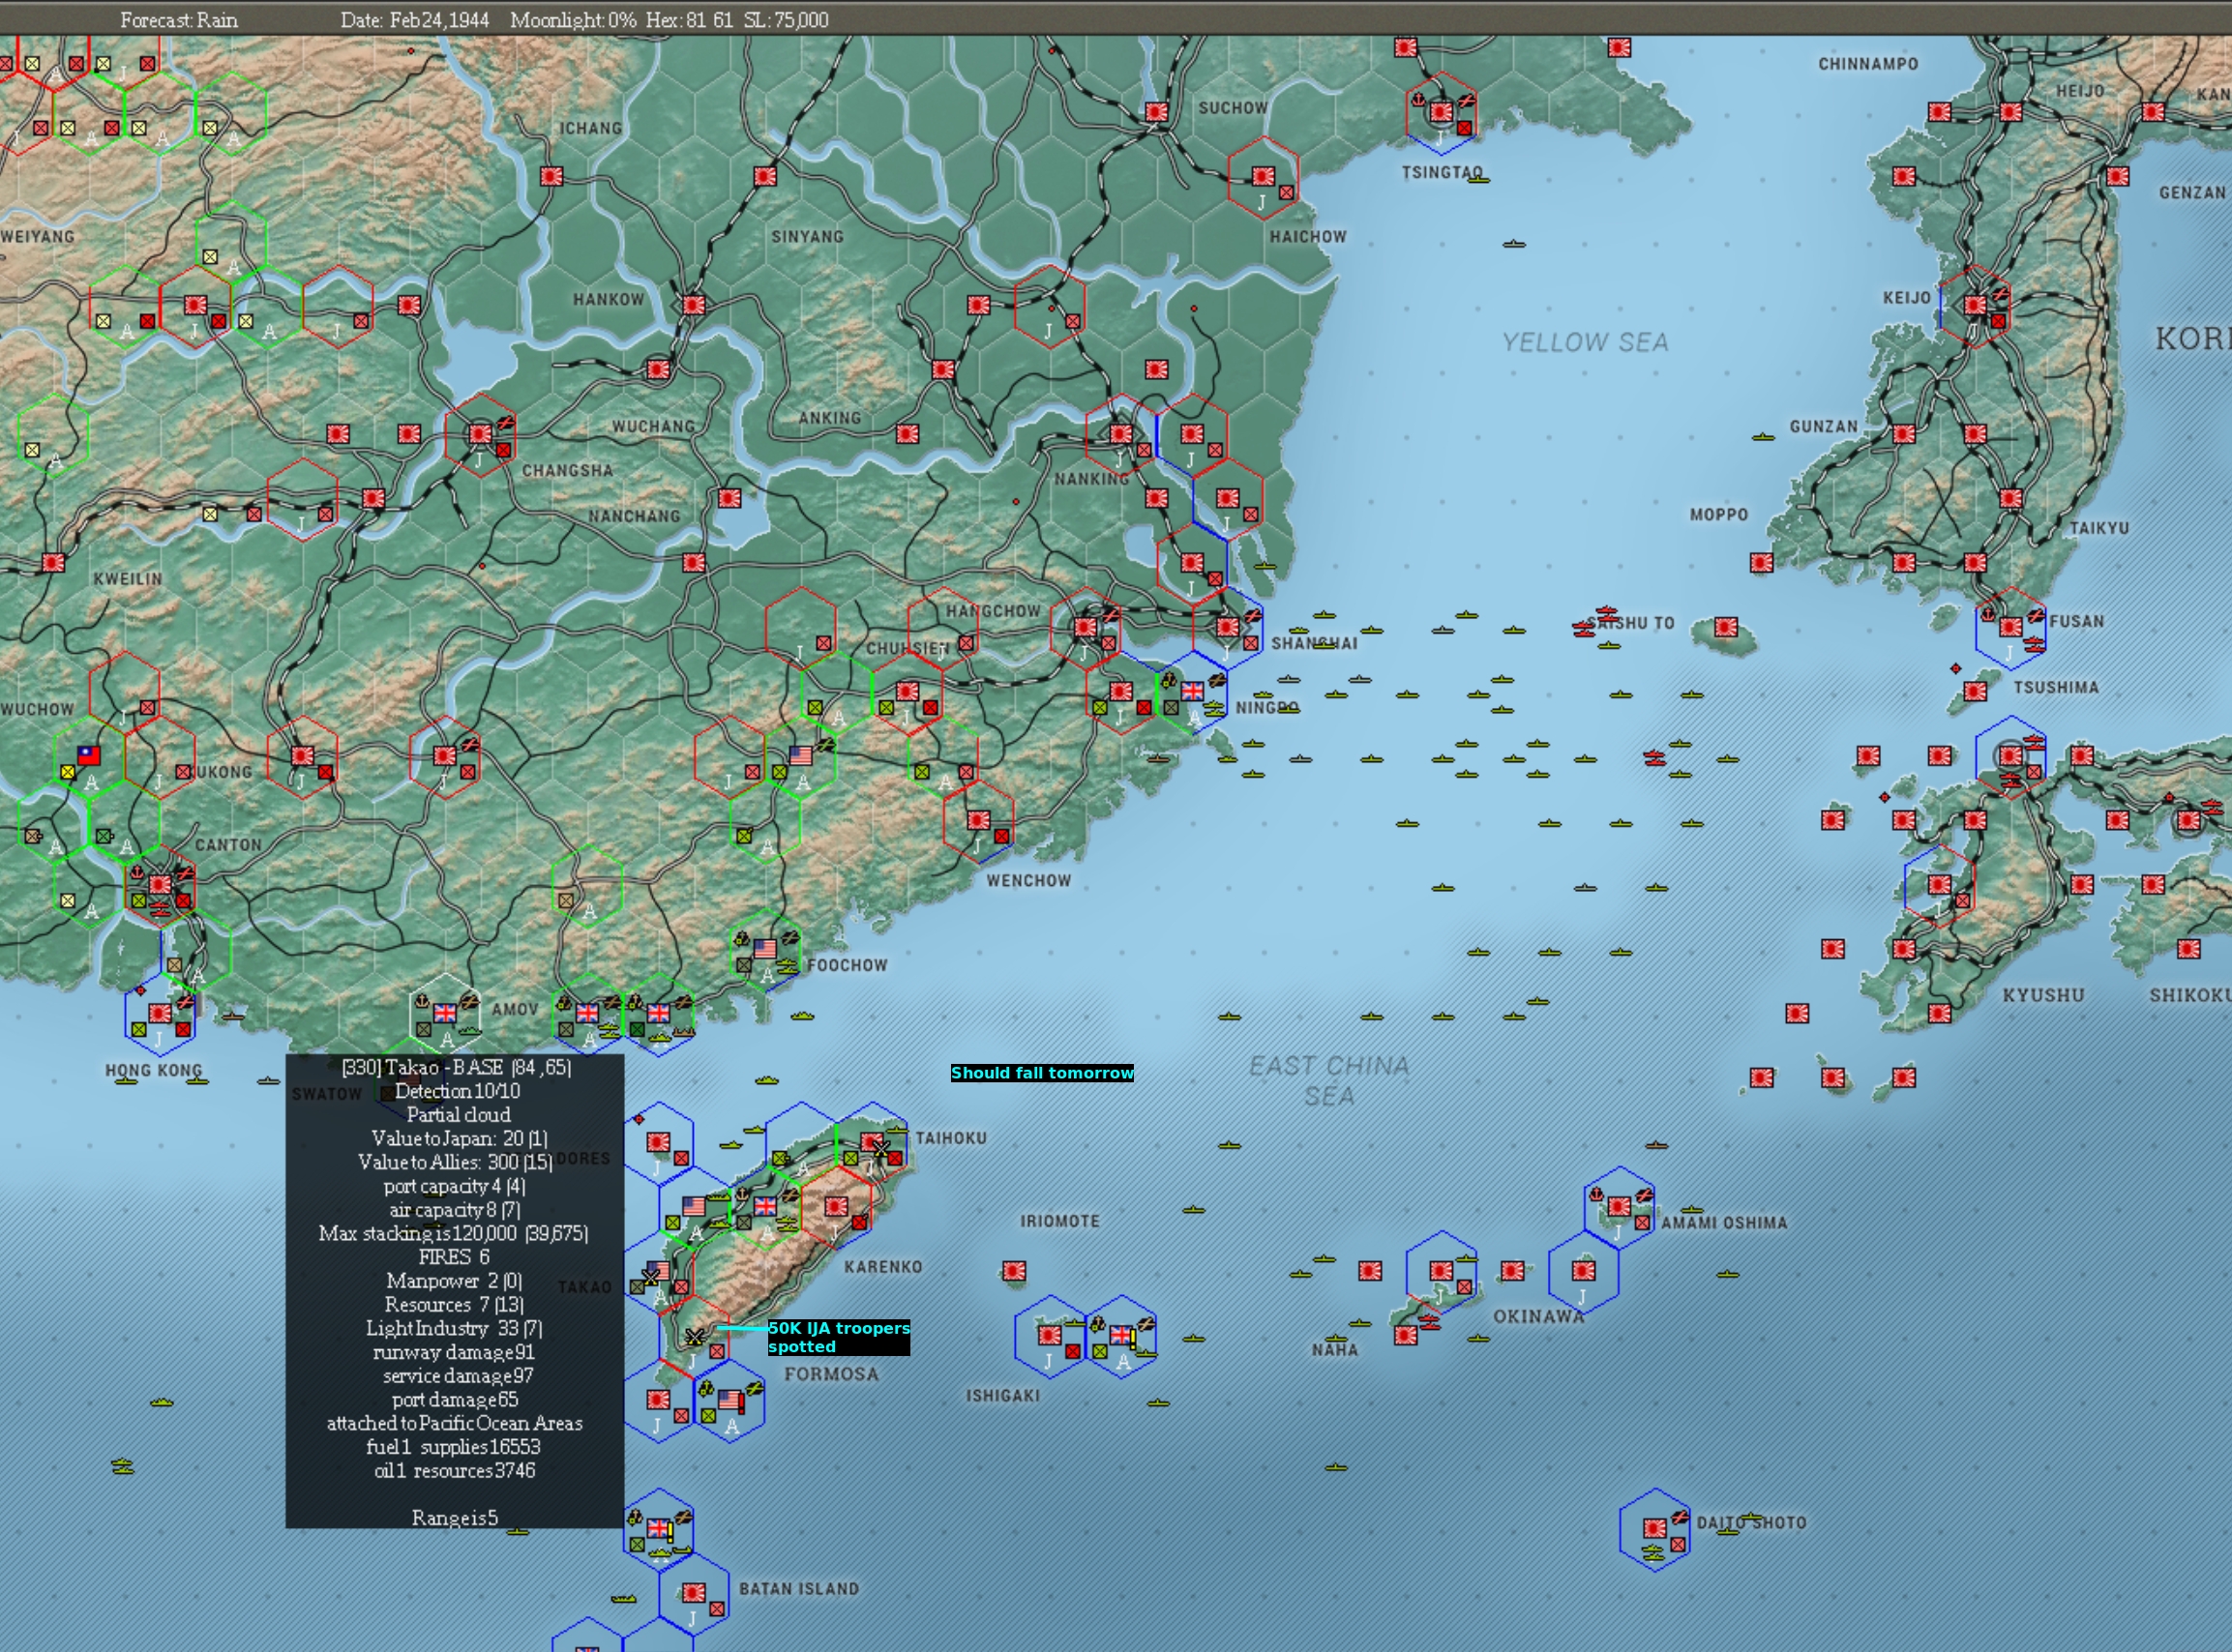Click the EAST CHINA SEA map label

1329,1080
